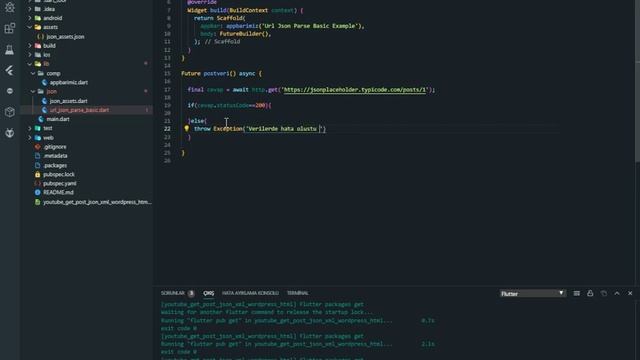Open pubspec.lock file

(x=59, y=174)
